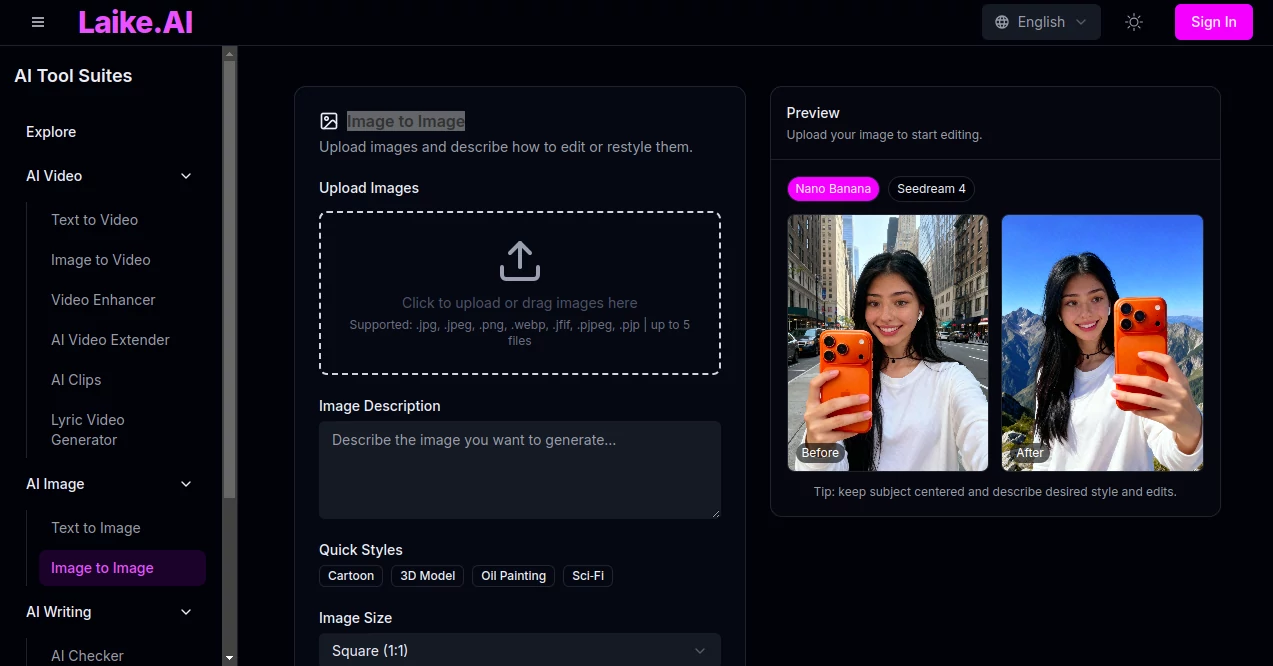Click the Image to Image header icon

point(328,120)
